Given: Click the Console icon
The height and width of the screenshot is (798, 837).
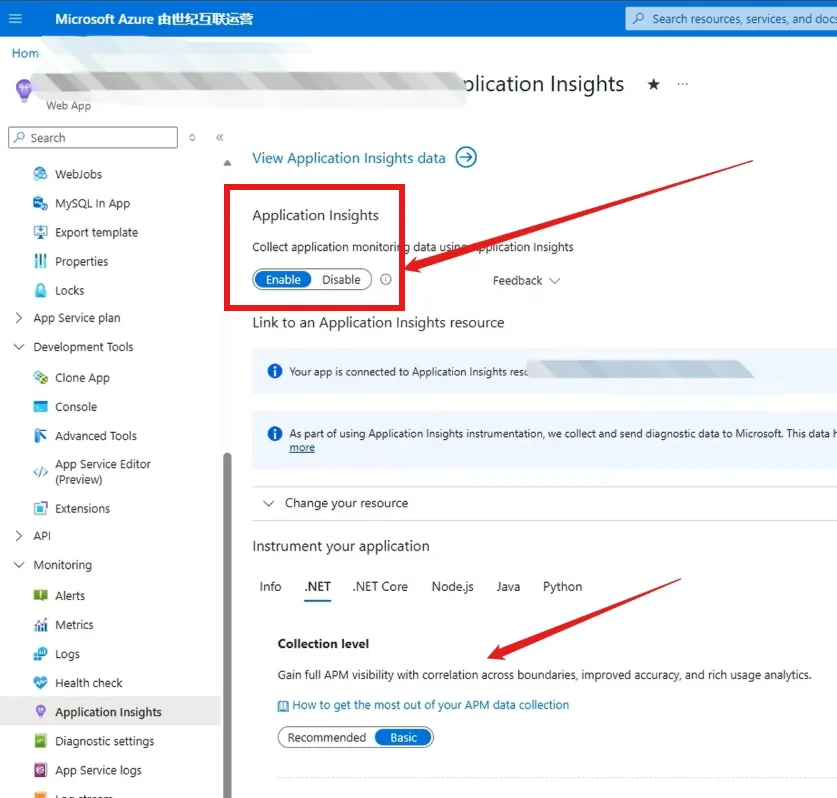Looking at the screenshot, I should point(40,407).
